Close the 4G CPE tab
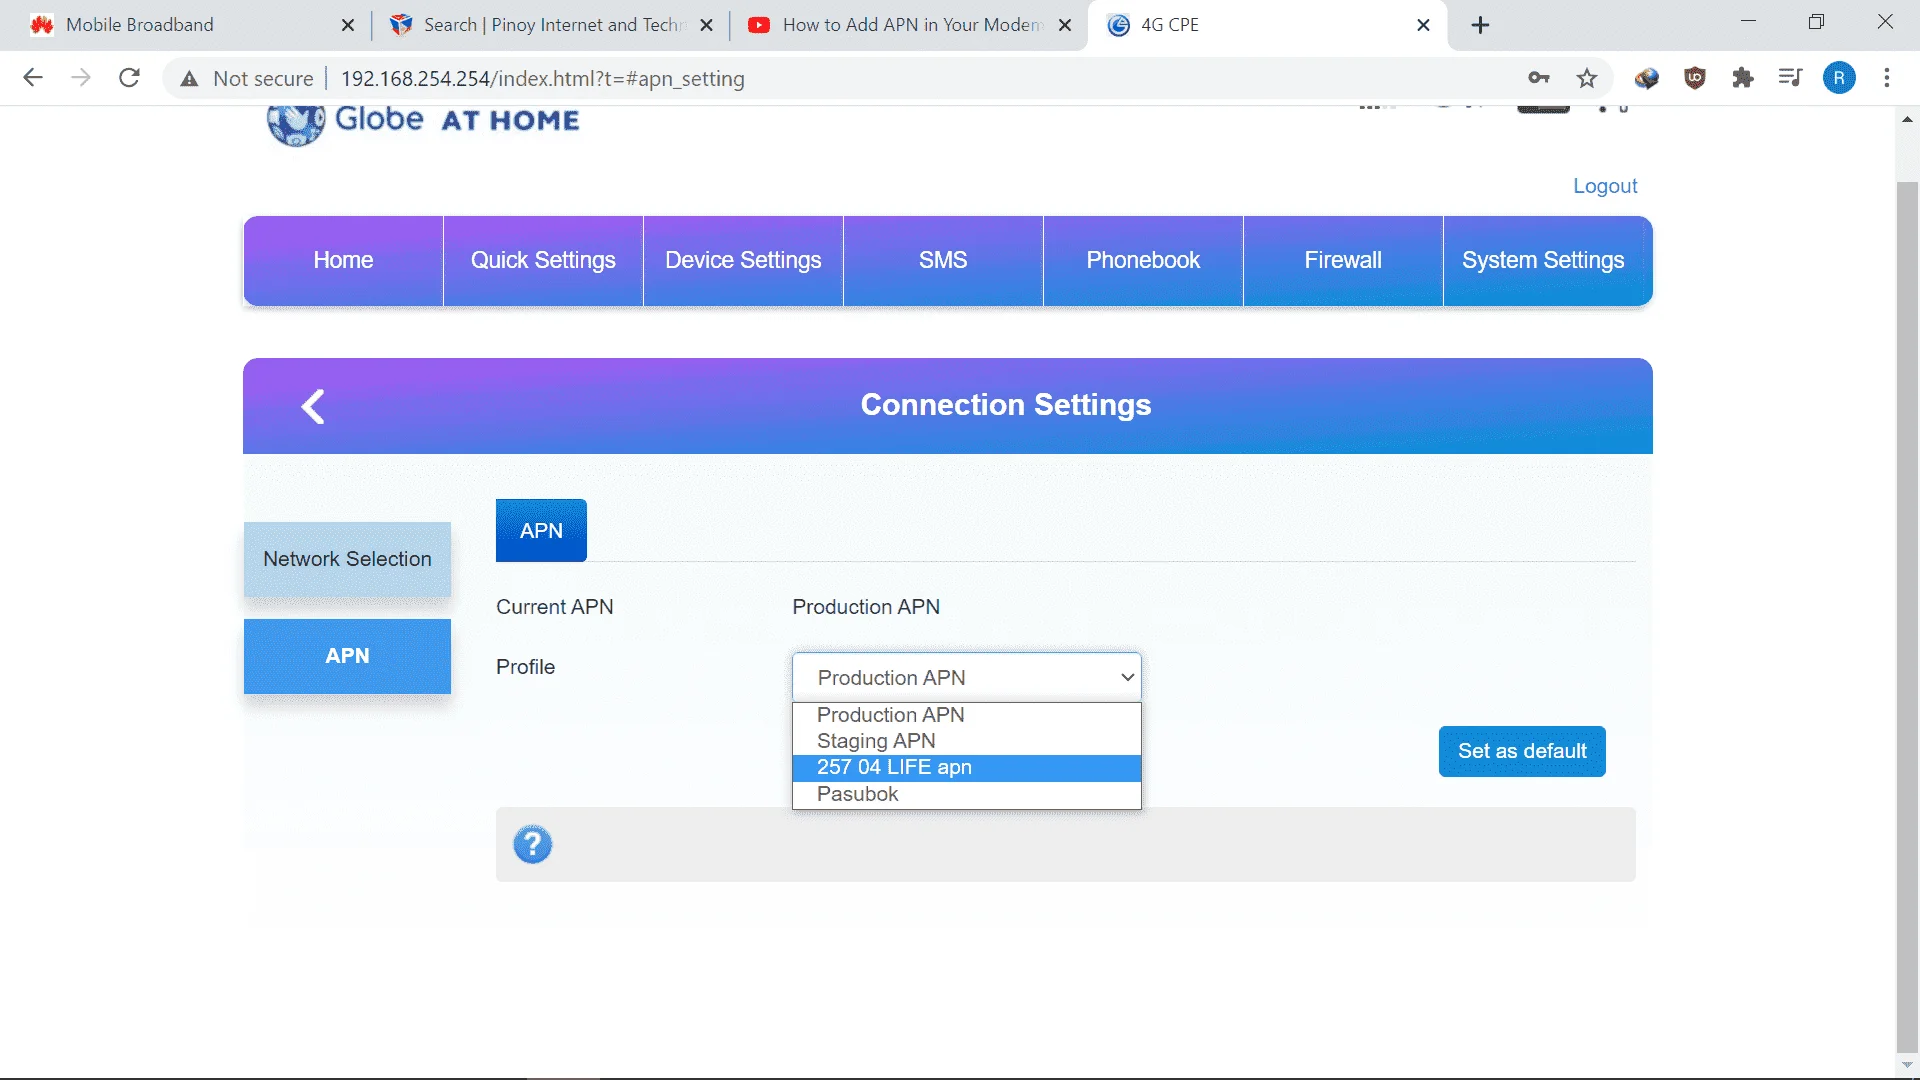This screenshot has height=1080, width=1920. pos(1424,25)
